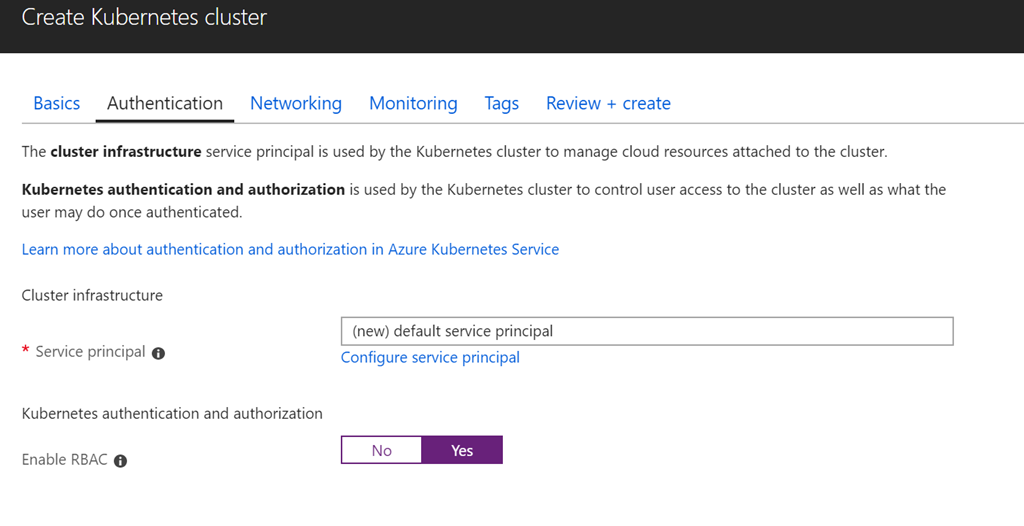
Task: Go to the Monitoring tab
Action: pyautogui.click(x=413, y=103)
